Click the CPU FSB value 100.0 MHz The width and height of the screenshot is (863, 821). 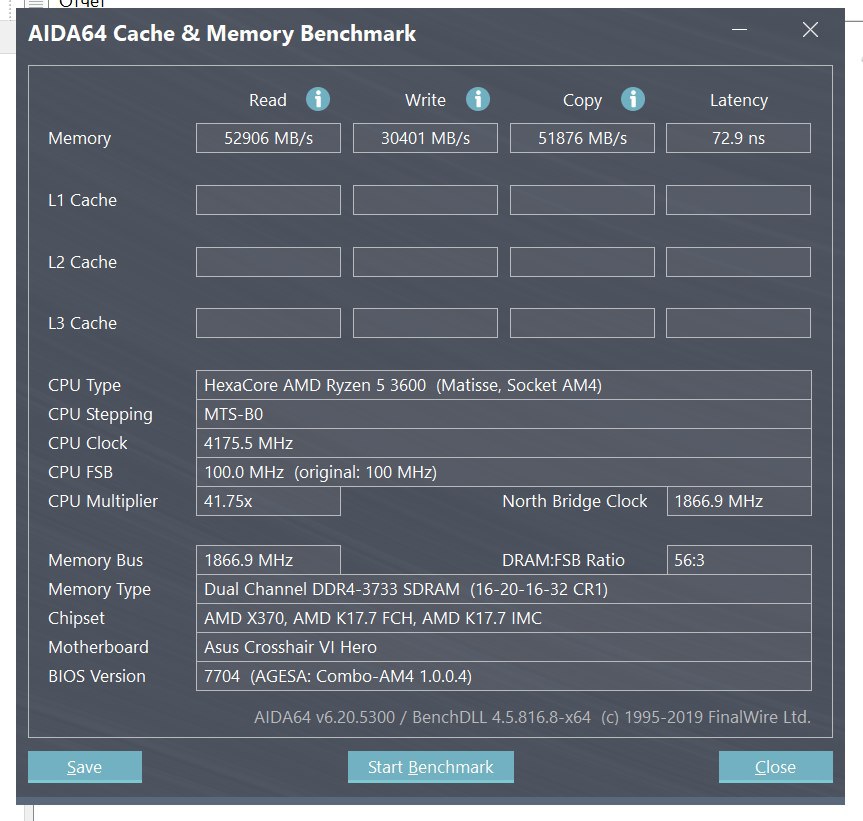(504, 472)
